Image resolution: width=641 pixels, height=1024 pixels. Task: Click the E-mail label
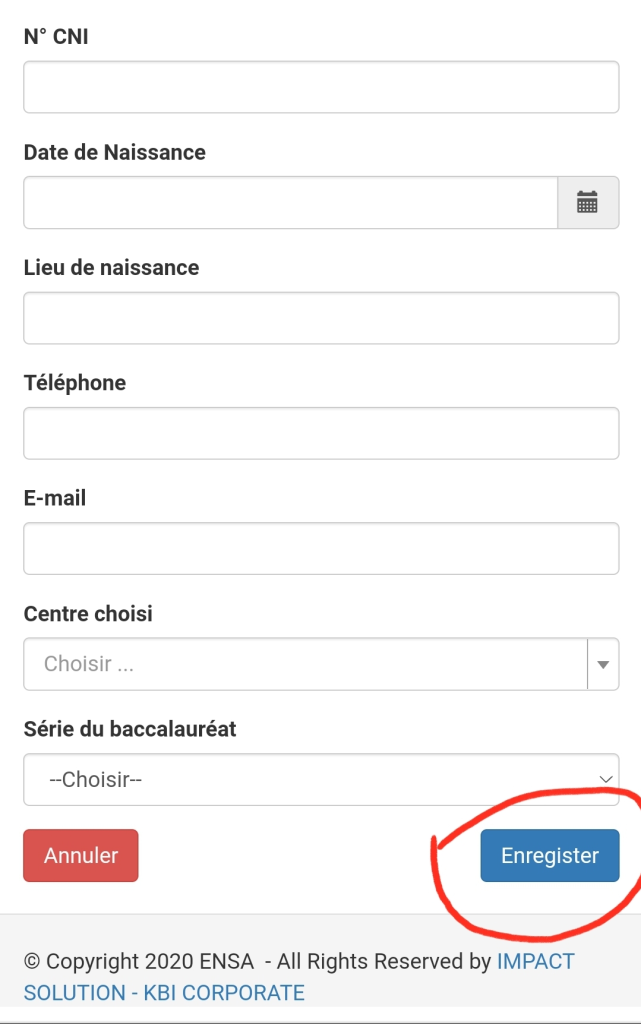55,498
